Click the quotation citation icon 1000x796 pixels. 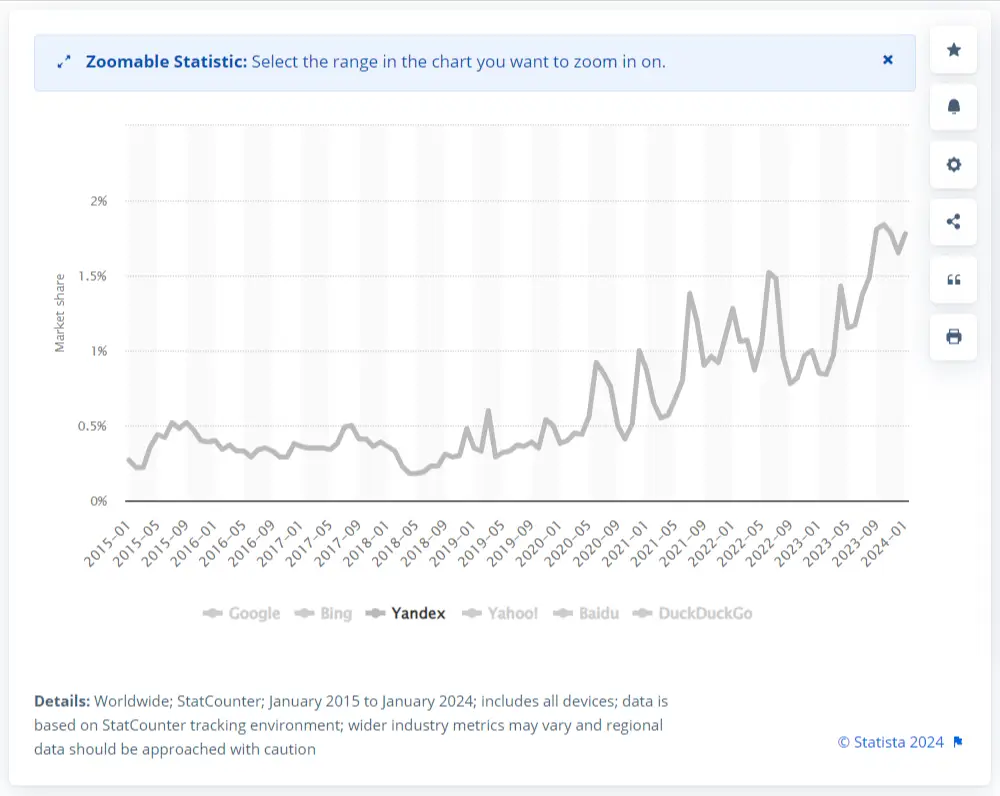tap(953, 279)
